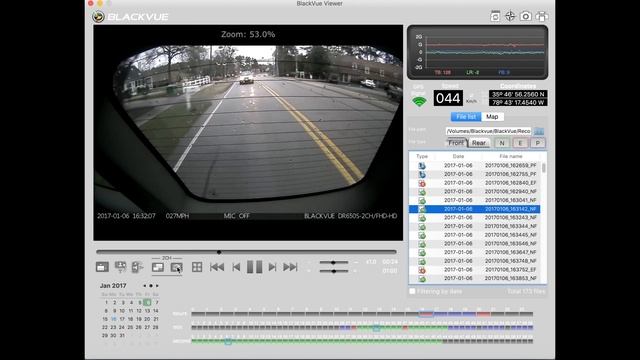Select highlighted file 20170106_163142_NF
The width and height of the screenshot is (640, 360).
[x=475, y=209]
